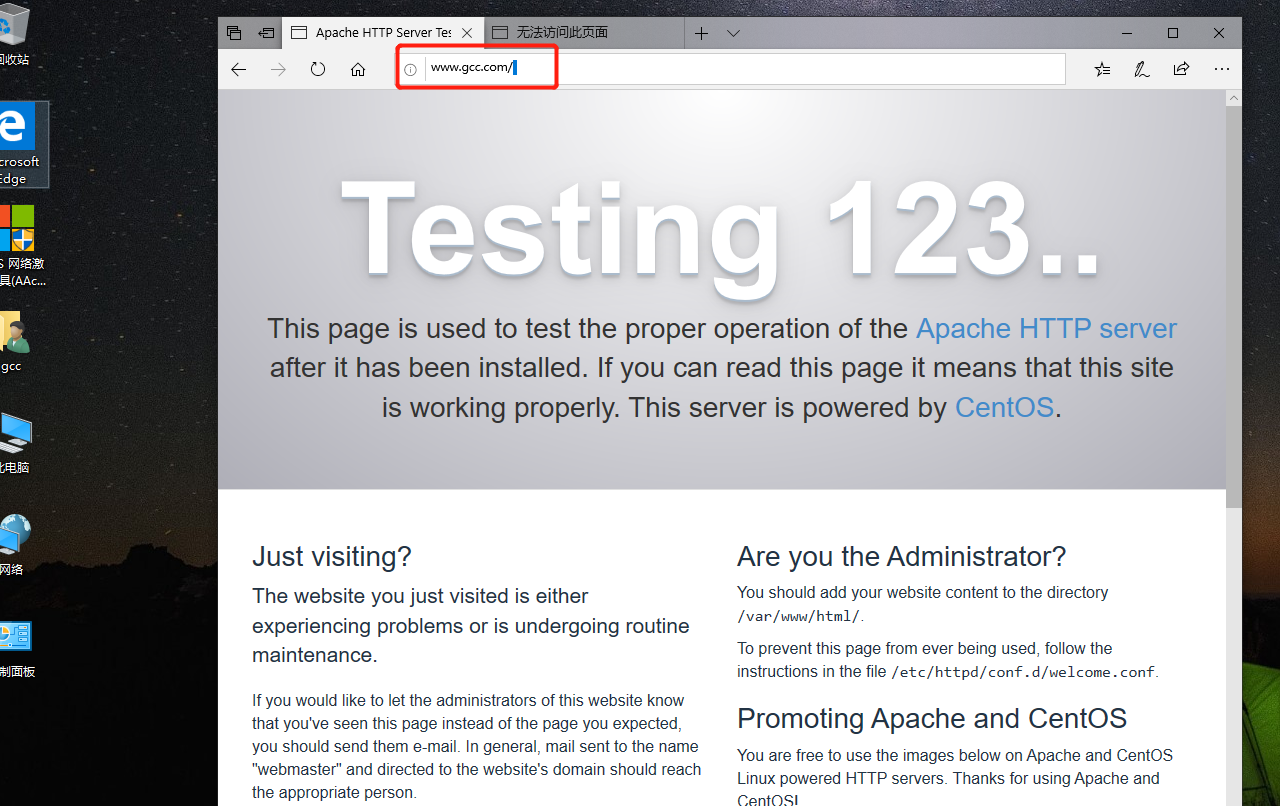Image resolution: width=1280 pixels, height=806 pixels.
Task: Select the 网络 Network desktop icon
Action: click(14, 545)
